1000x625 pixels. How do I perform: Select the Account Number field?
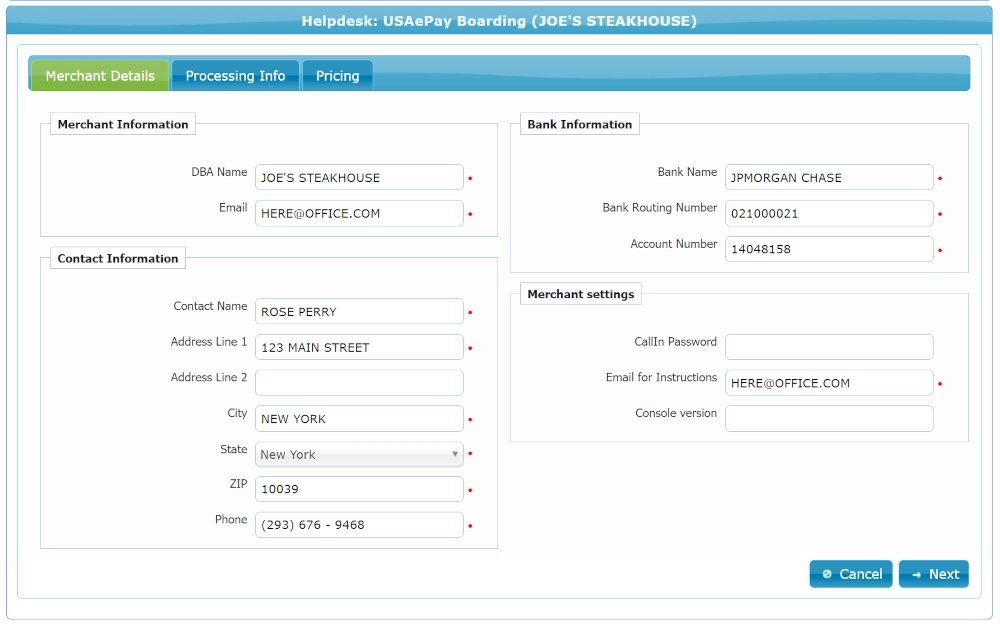coord(829,249)
